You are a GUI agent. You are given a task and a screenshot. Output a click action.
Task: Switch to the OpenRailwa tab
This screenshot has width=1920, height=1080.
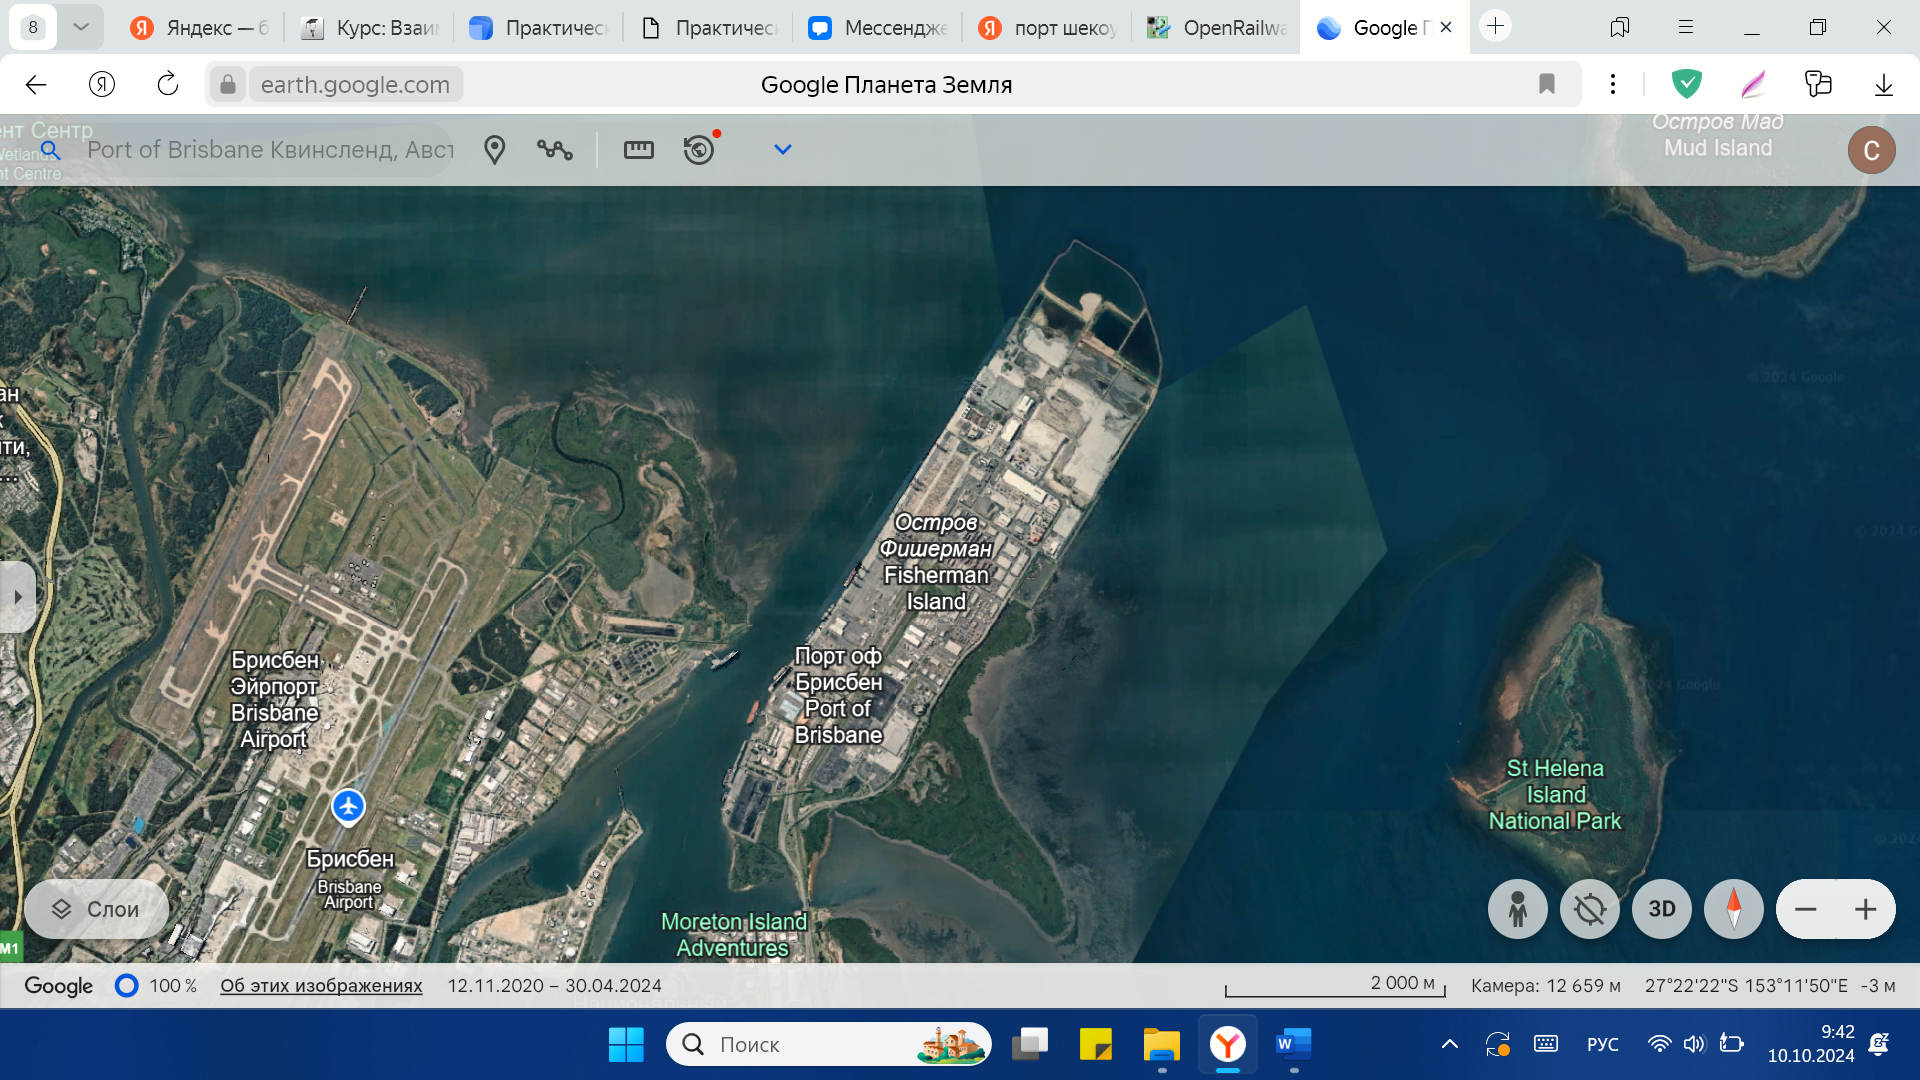1217,28
